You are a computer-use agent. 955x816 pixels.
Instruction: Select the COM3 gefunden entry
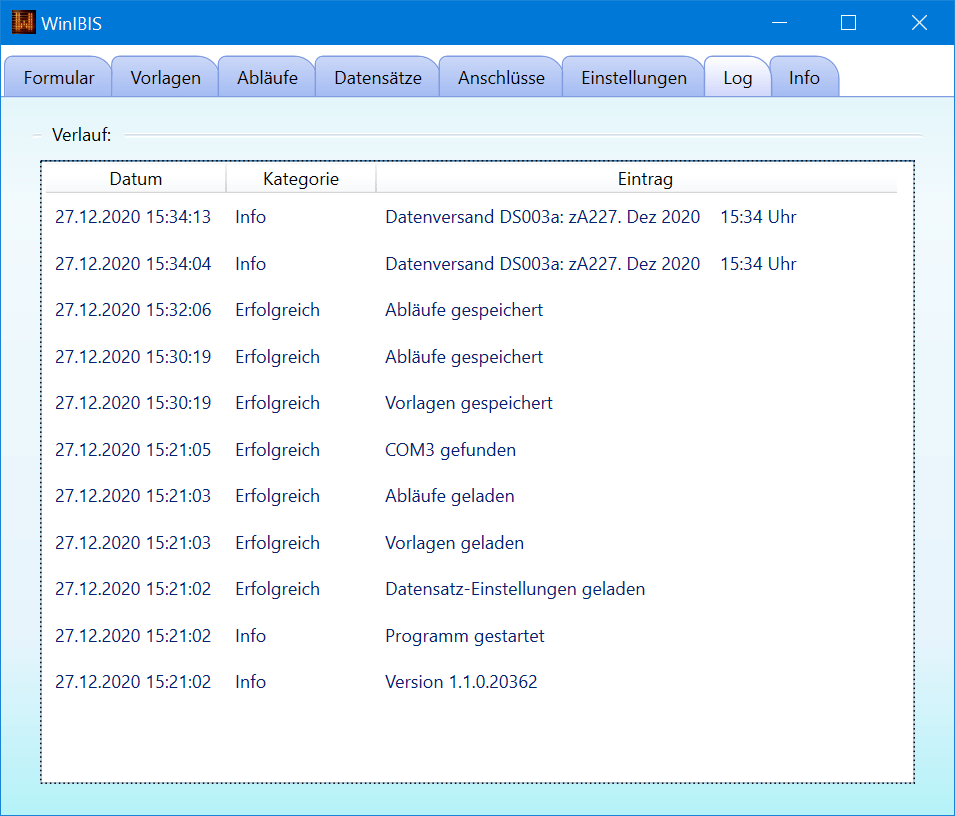[451, 450]
